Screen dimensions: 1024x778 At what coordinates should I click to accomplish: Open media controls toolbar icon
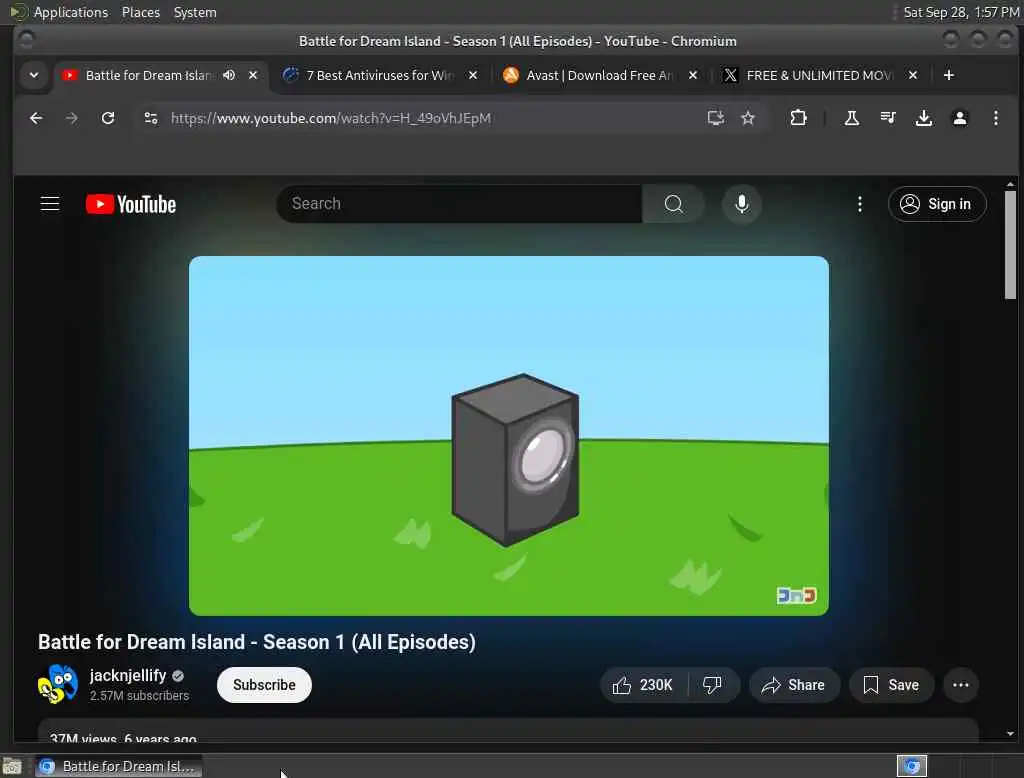coord(888,118)
